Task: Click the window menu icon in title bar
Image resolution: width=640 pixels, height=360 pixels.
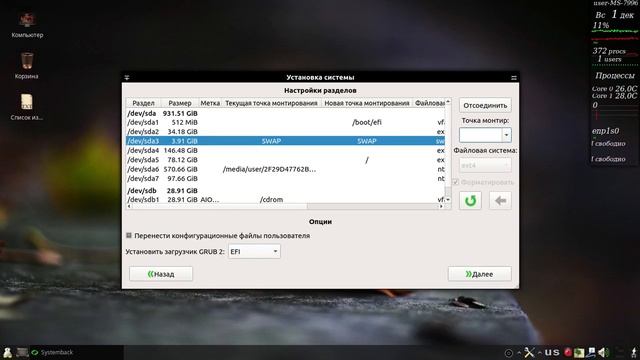Action: 127,78
